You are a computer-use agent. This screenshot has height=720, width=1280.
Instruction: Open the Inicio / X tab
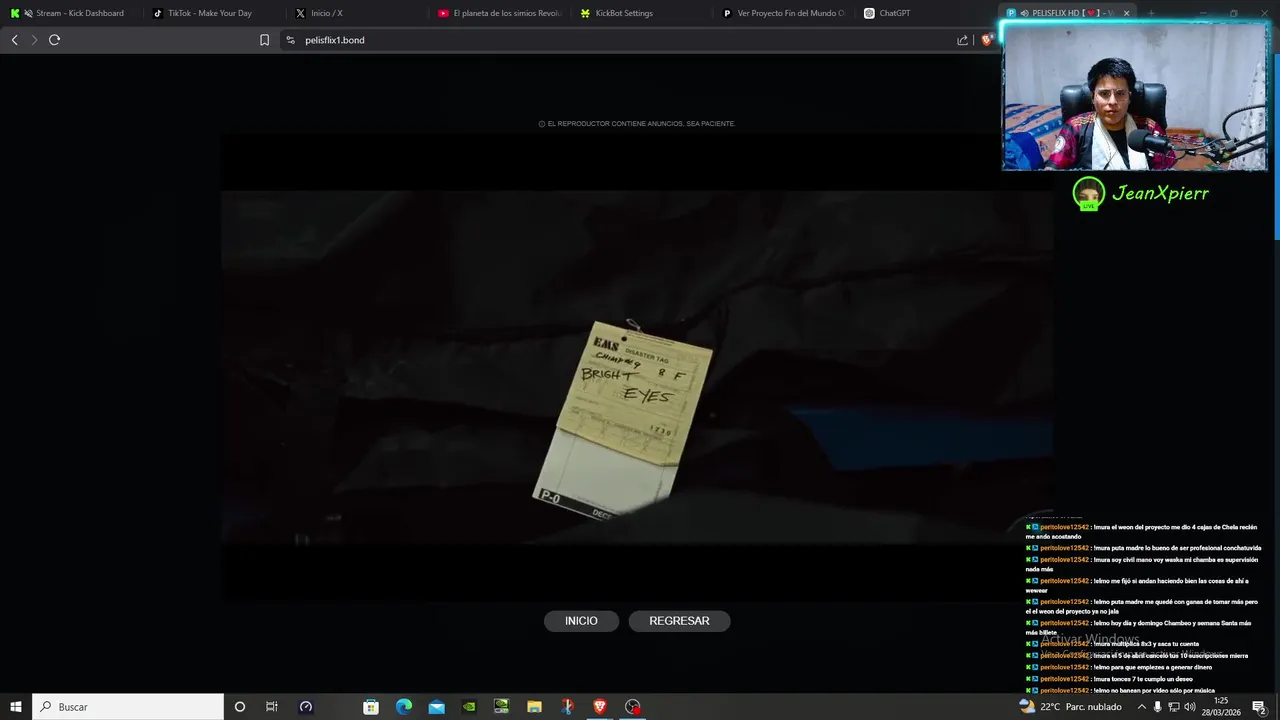pos(358,13)
